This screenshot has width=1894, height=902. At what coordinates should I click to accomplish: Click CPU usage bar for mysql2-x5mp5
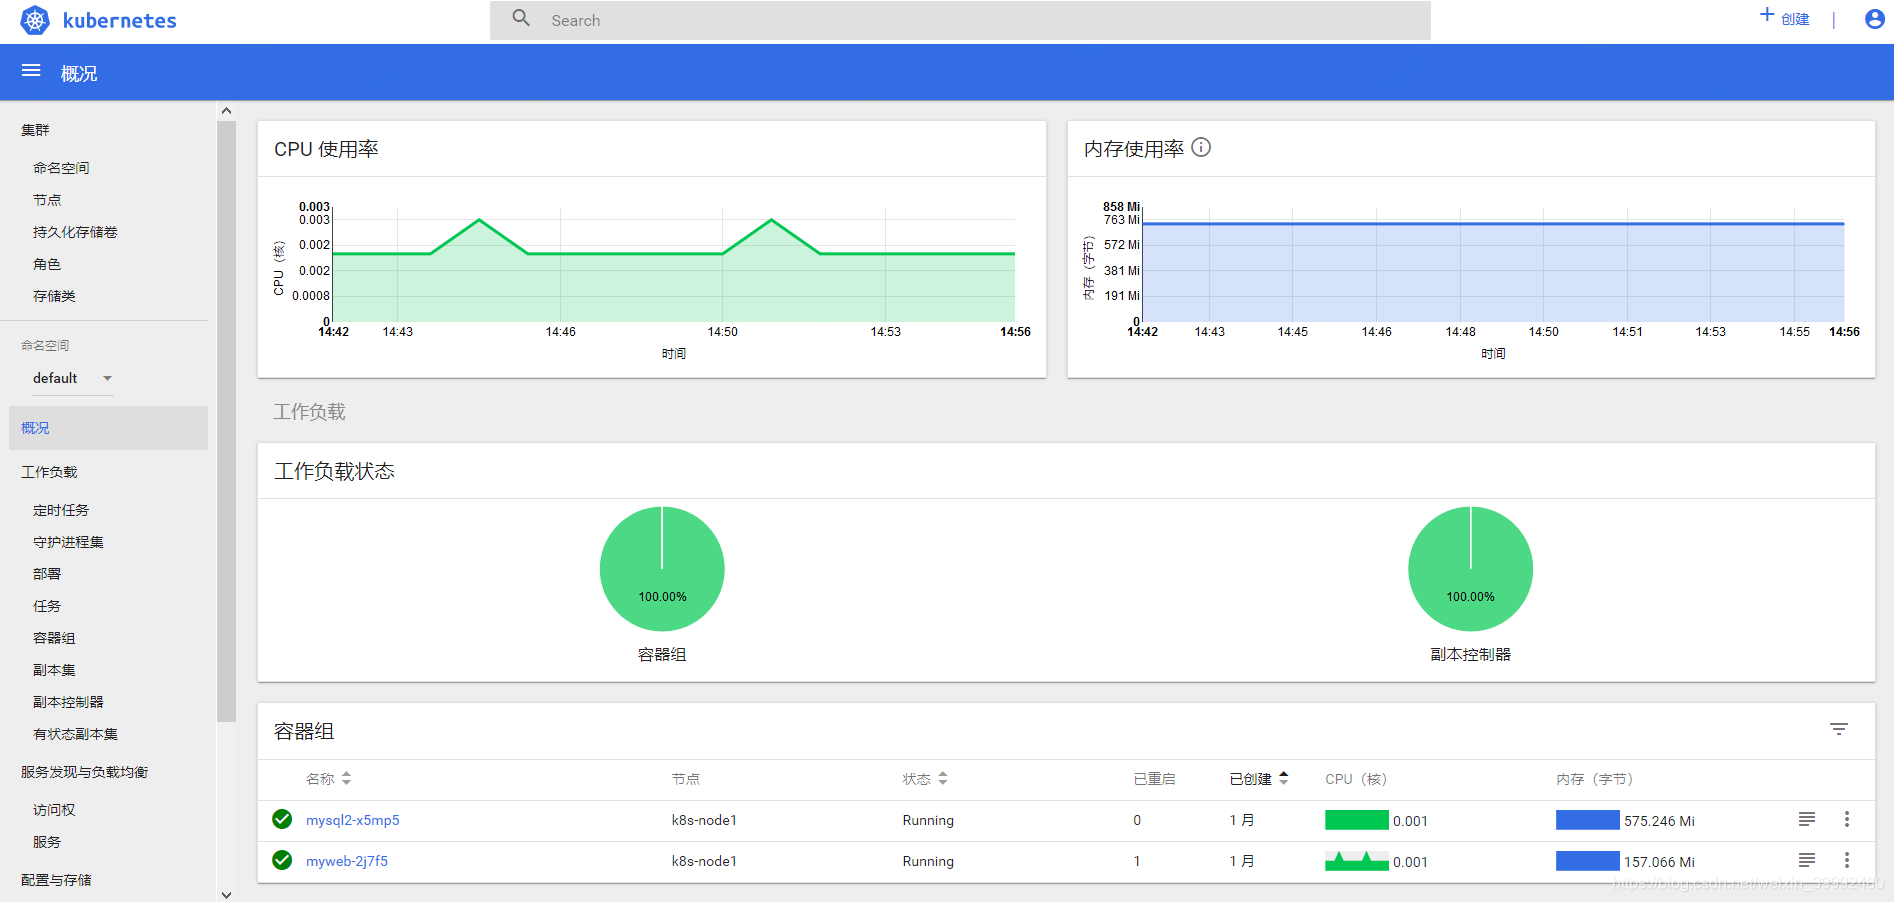pyautogui.click(x=1357, y=820)
